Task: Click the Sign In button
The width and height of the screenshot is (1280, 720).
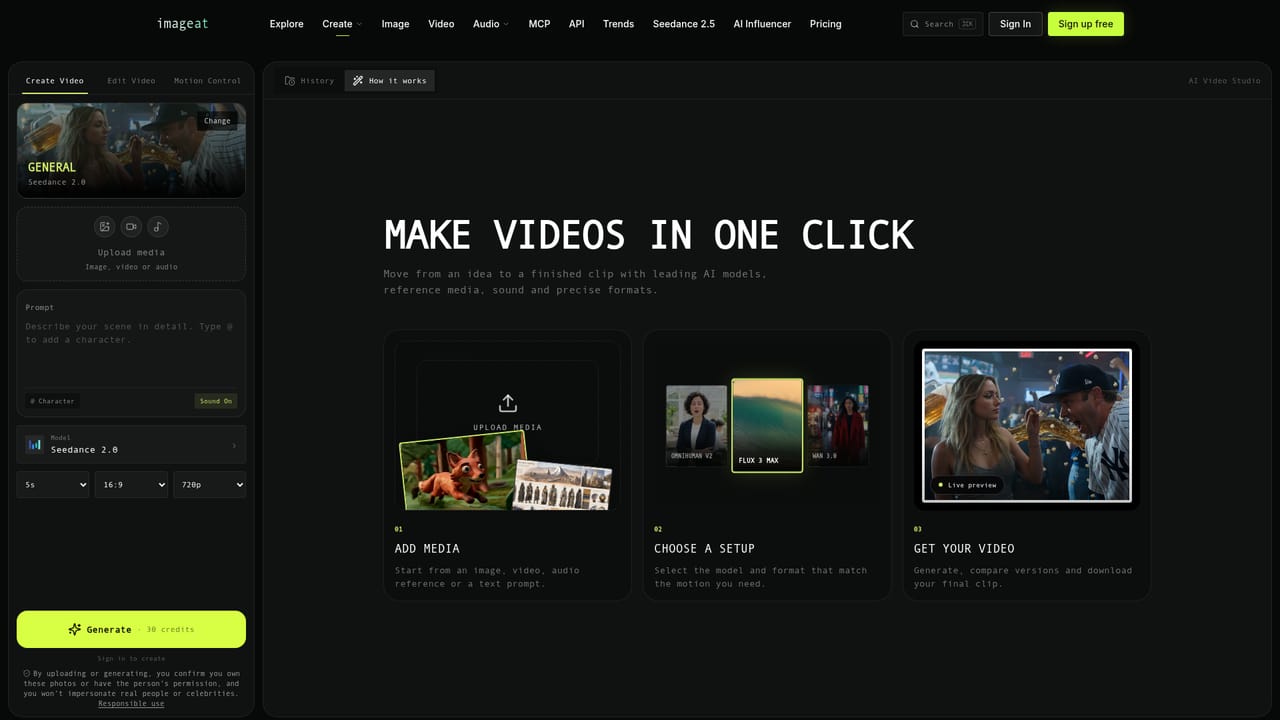Action: tap(1015, 24)
